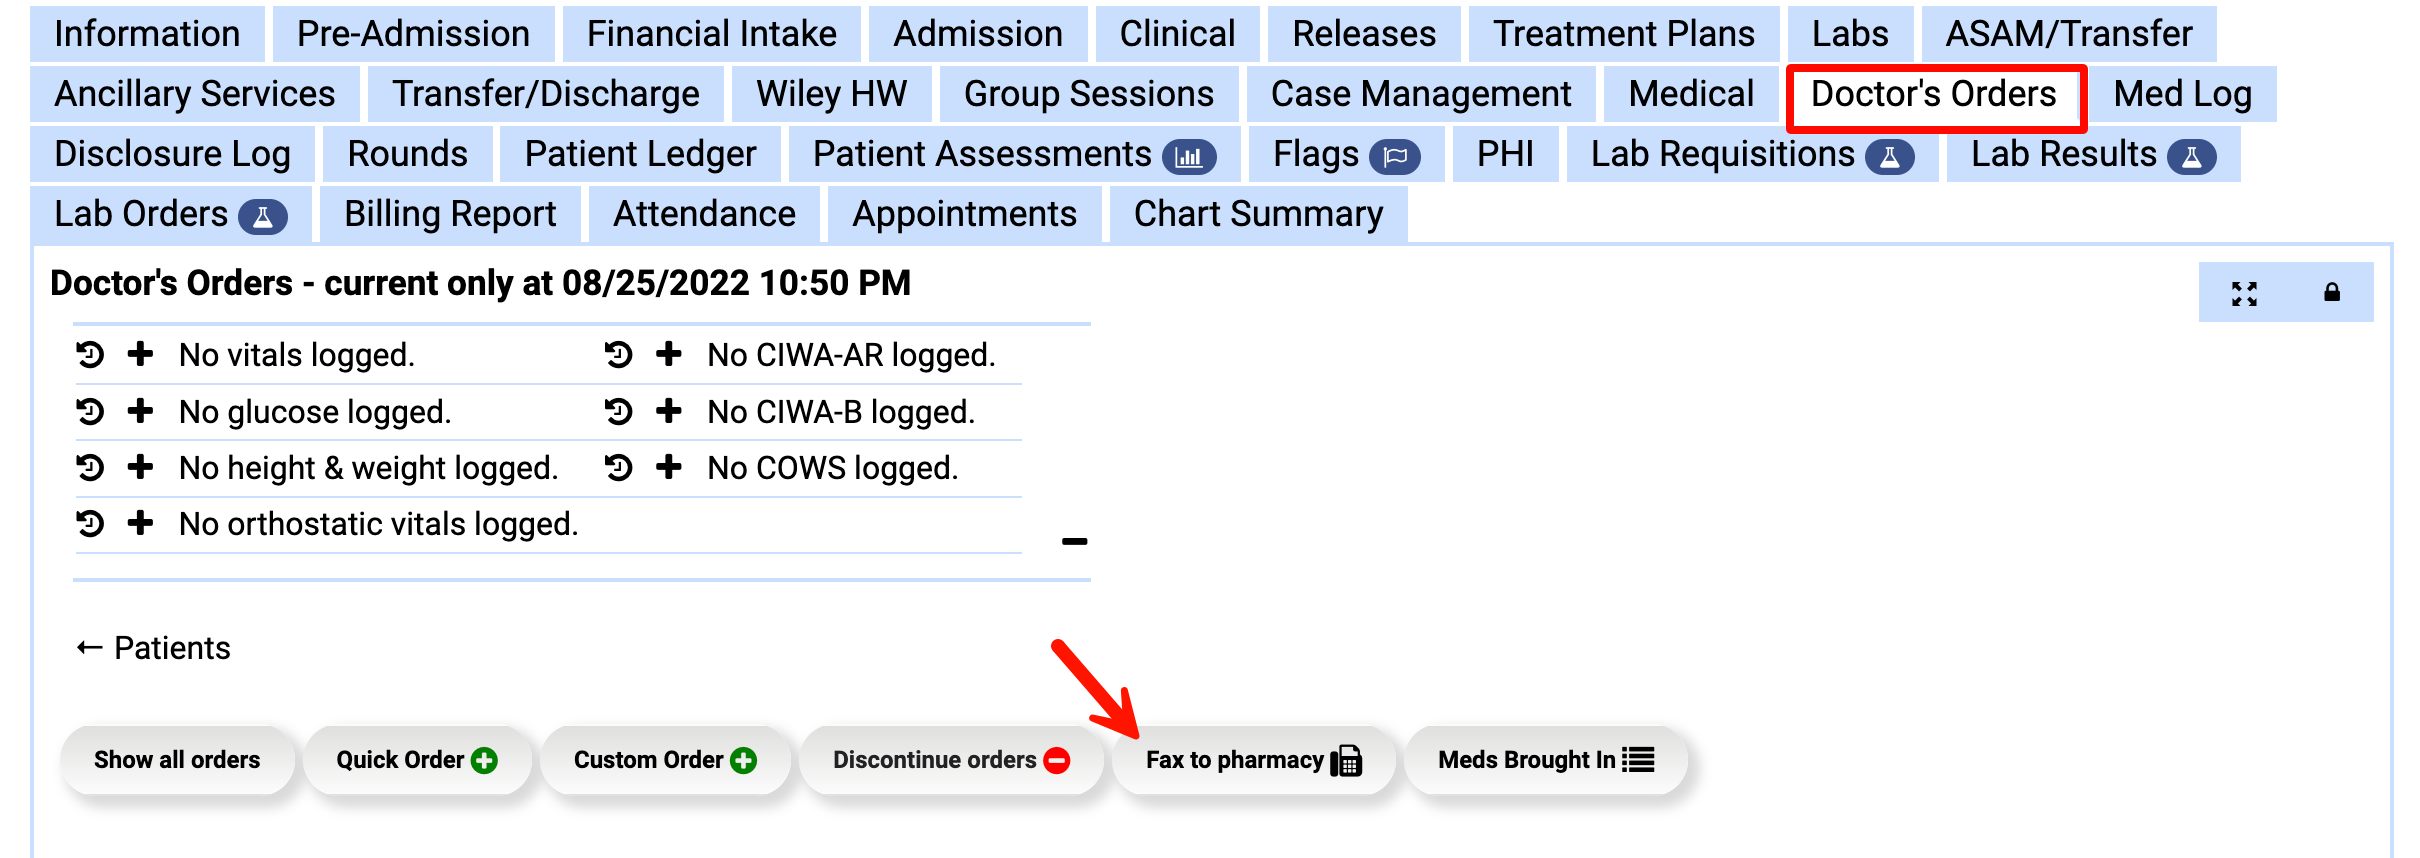Click Custom Order button

[664, 760]
